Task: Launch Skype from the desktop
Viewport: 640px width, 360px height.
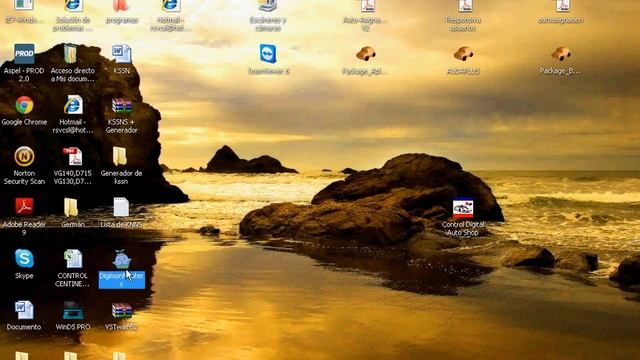Action: pyautogui.click(x=24, y=259)
